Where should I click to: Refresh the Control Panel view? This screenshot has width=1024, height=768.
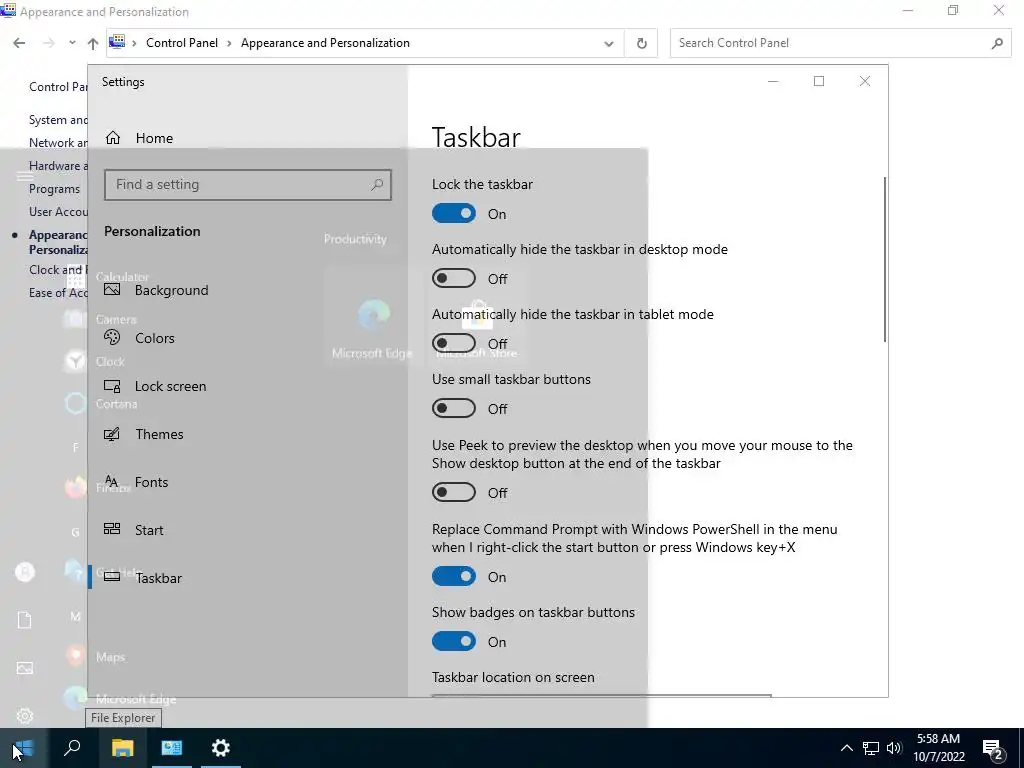tap(641, 44)
